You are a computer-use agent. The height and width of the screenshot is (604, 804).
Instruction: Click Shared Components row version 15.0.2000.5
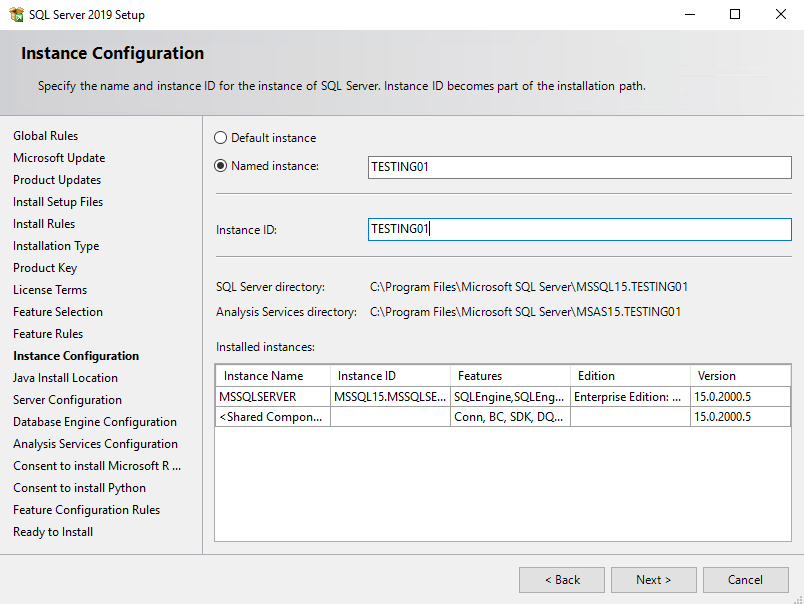740,417
